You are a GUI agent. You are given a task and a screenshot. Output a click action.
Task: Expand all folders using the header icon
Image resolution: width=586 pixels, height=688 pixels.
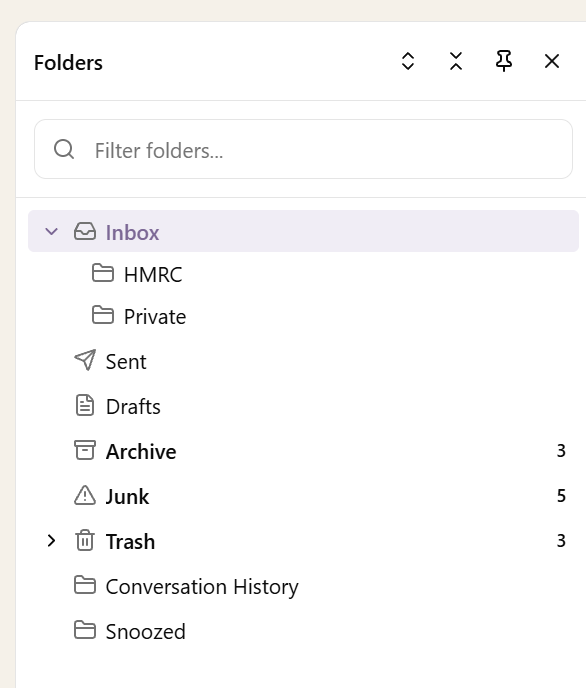point(408,61)
